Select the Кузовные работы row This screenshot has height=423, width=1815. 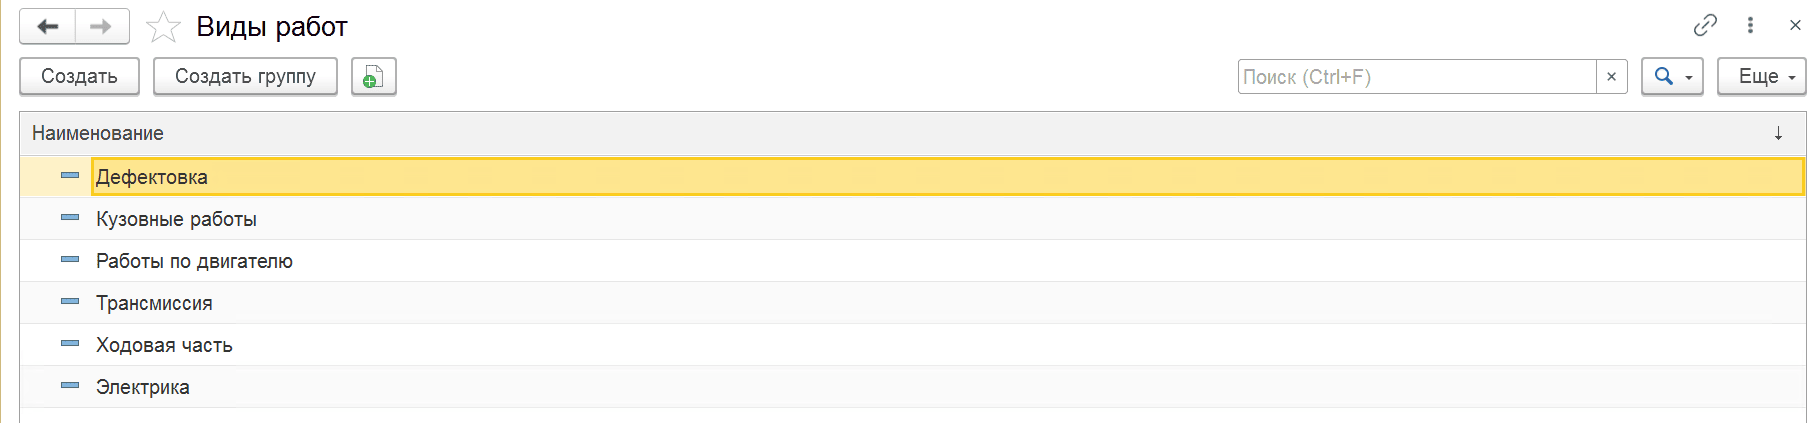pyautogui.click(x=912, y=219)
